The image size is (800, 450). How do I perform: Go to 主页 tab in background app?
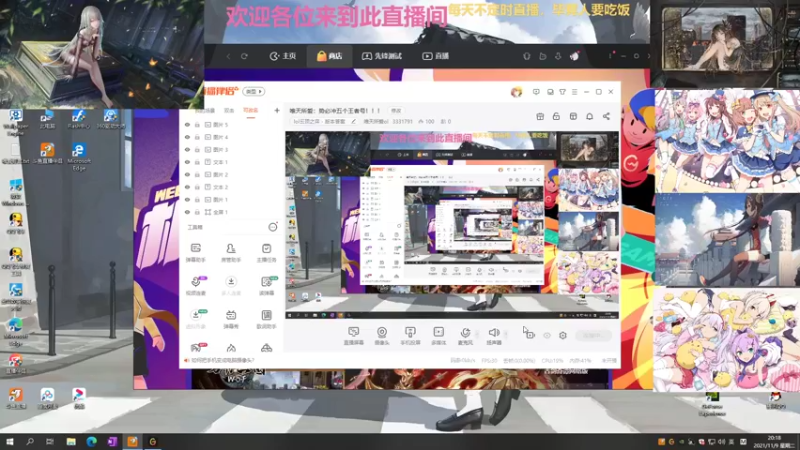point(283,56)
